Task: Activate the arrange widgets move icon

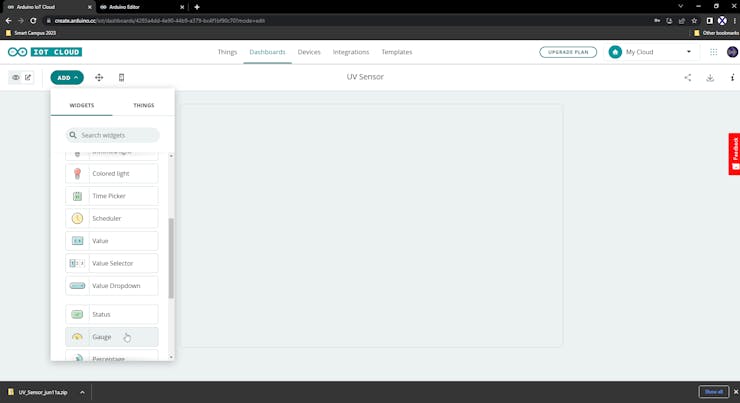Action: 99,77
